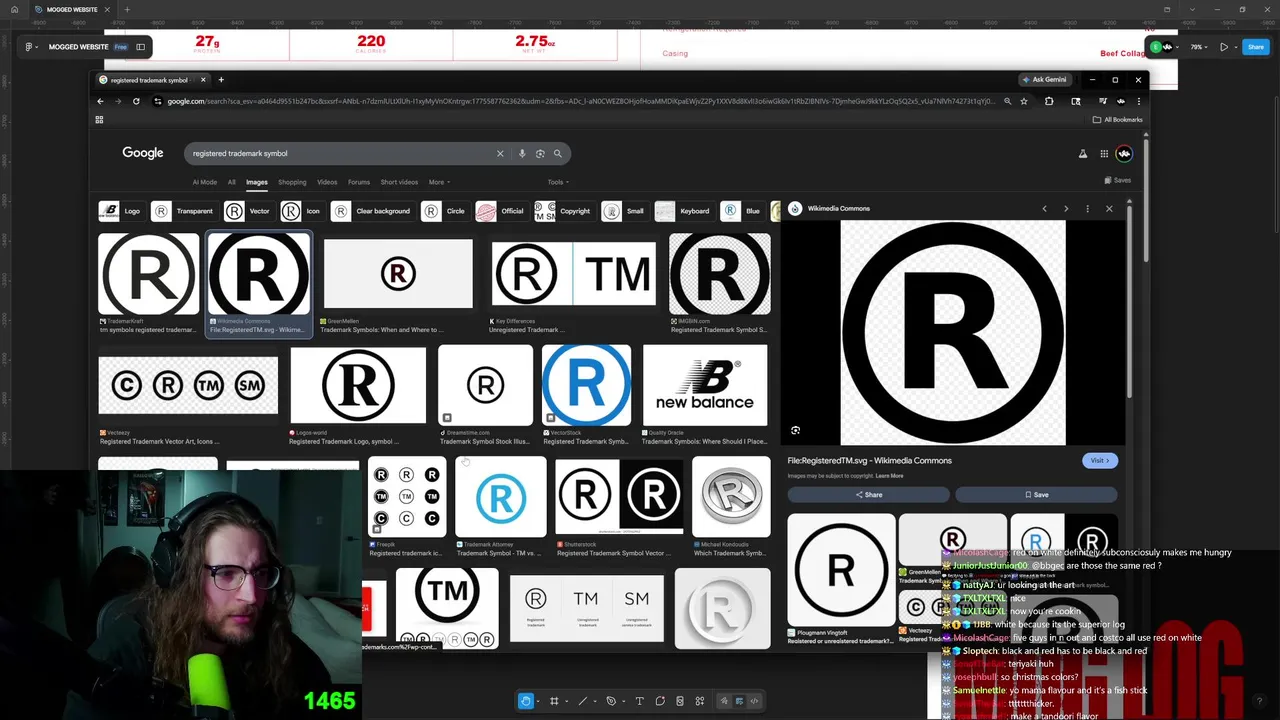Filter images by Clear background chip
The image size is (1280, 720).
point(372,211)
